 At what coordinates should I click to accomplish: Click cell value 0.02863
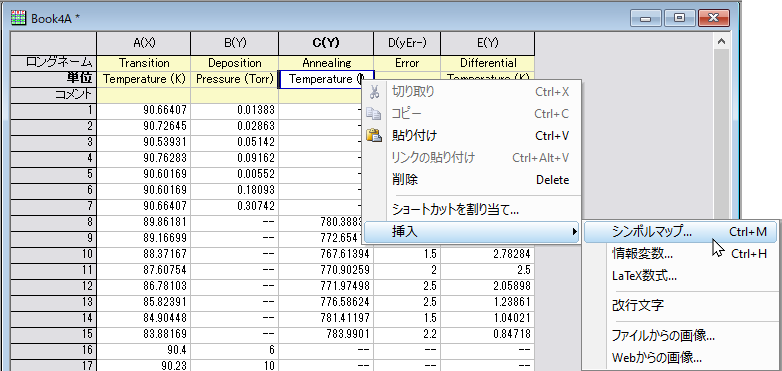(234, 127)
